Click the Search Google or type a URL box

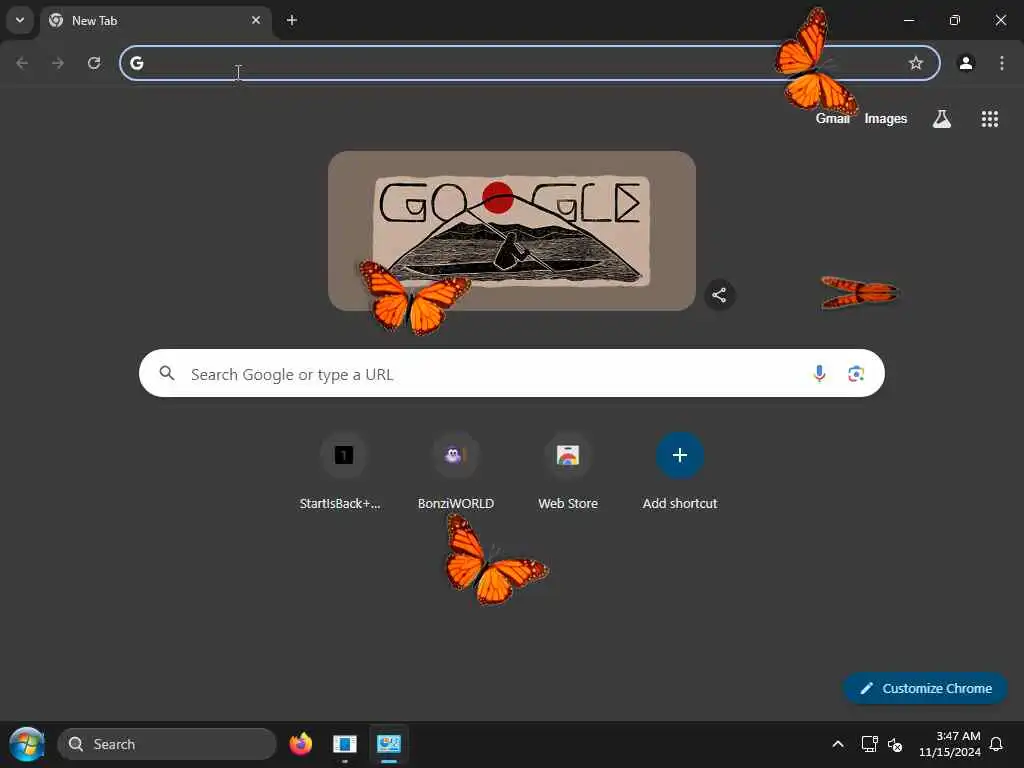511,374
